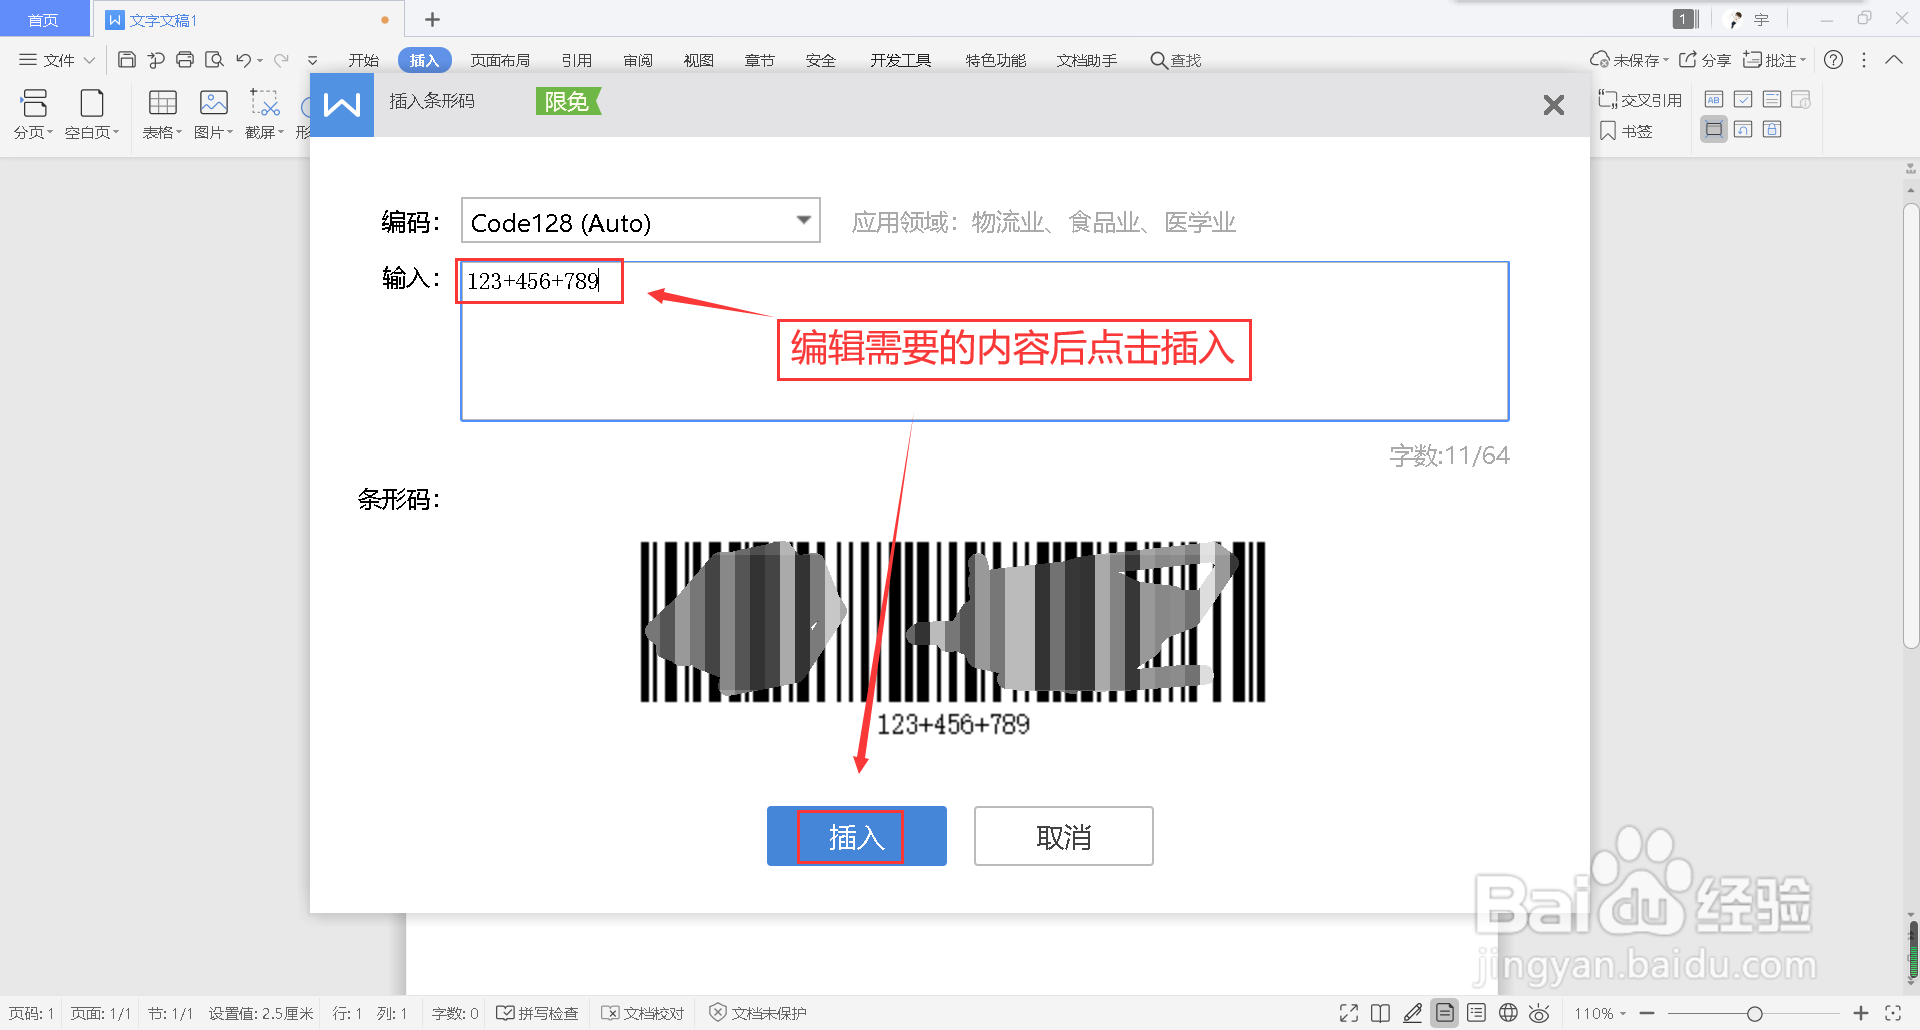Open the vertical three-dot more menu
This screenshot has height=1030, width=1920.
coord(1864,60)
